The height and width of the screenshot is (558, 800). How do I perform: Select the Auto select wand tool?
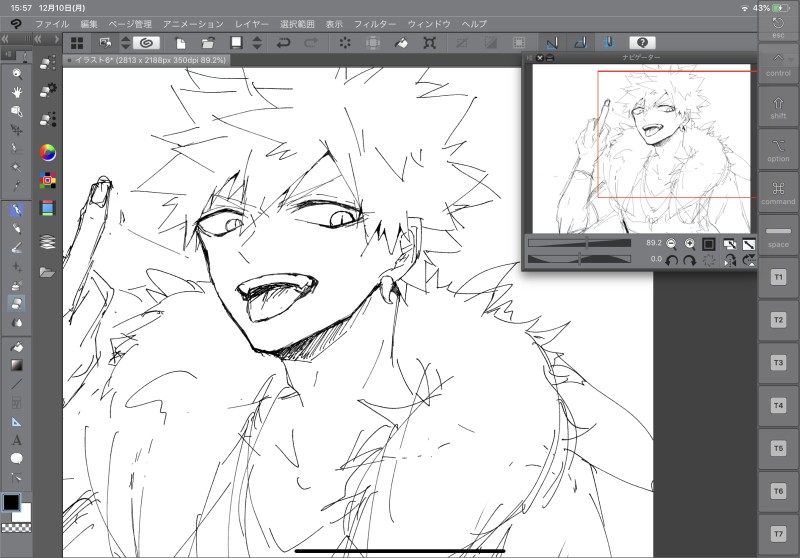click(17, 167)
